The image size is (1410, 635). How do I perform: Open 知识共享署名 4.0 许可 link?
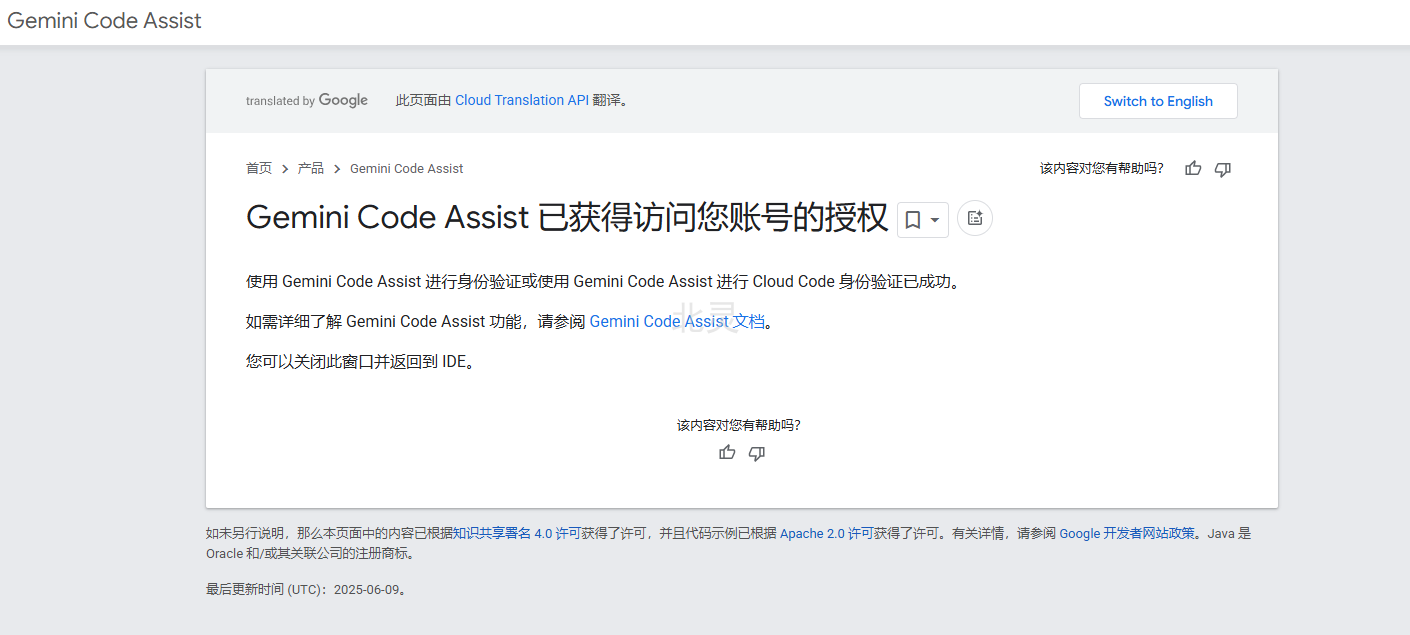(x=516, y=534)
